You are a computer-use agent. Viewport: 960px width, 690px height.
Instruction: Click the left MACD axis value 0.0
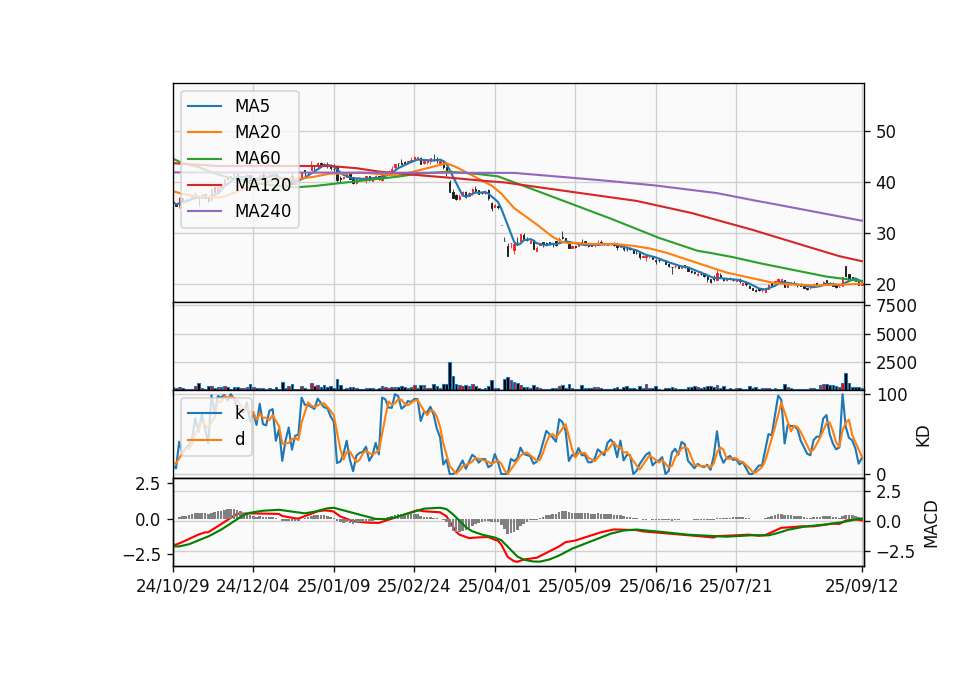147,520
